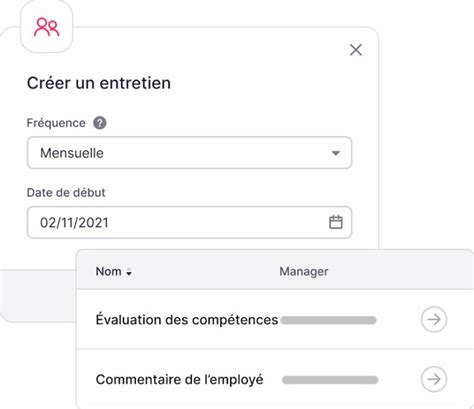Open the Fréquence help question mark
The height and width of the screenshot is (409, 474).
point(100,123)
